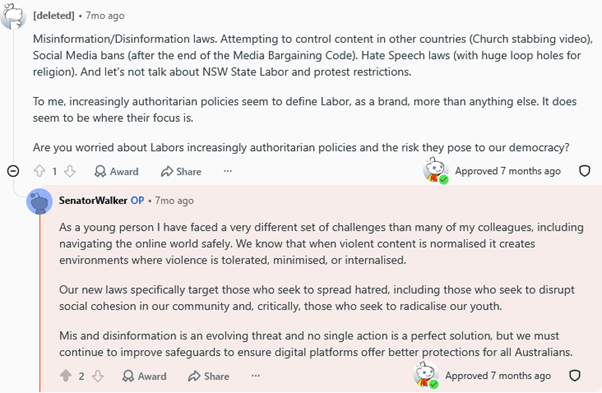The width and height of the screenshot is (602, 393).
Task: Share SenatorWalker's reply
Action: point(209,376)
